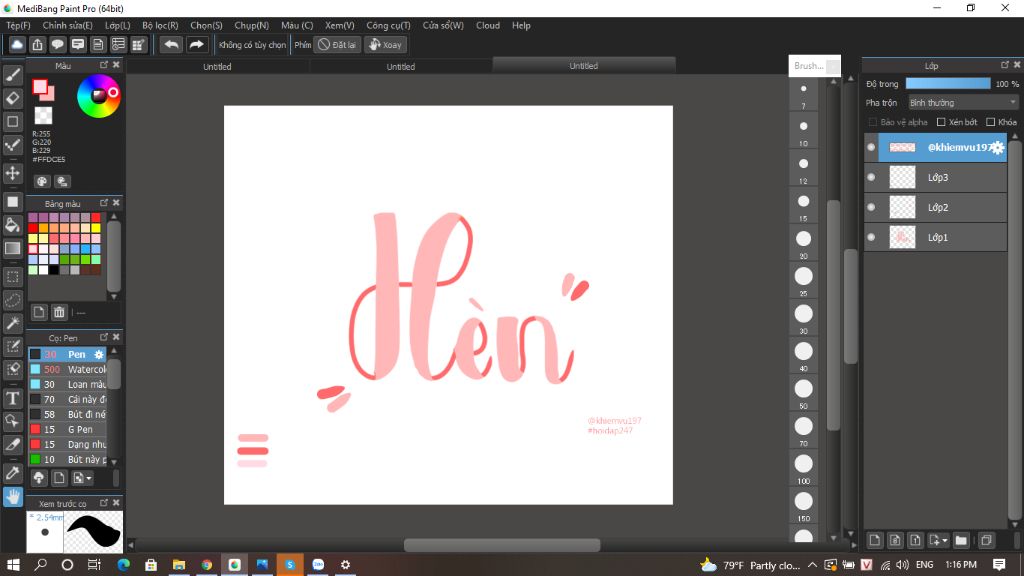
Task: Open layer settings gear for @khiemvu197
Action: tap(997, 148)
